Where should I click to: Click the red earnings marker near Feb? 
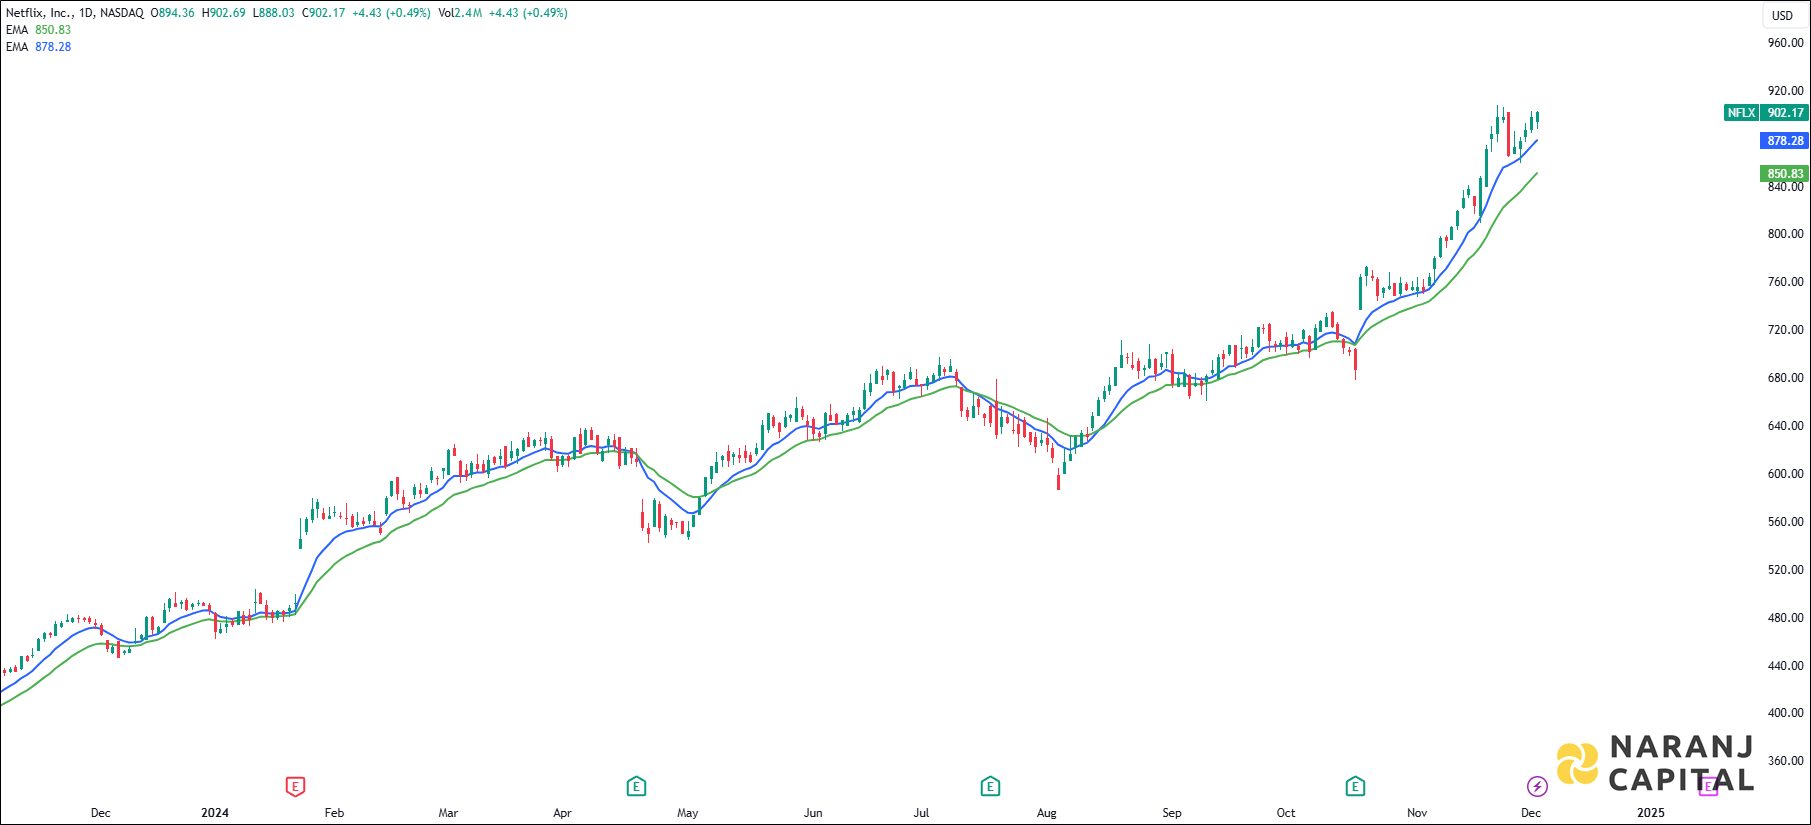[295, 787]
